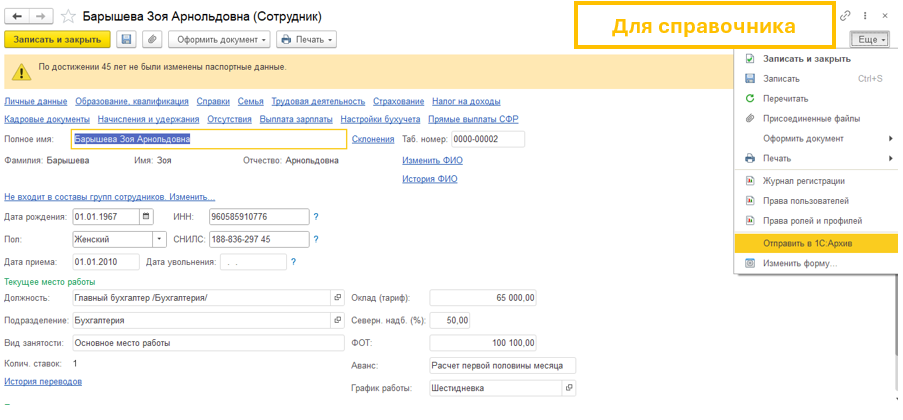The height and width of the screenshot is (420, 903).
Task: Open the Справки link
Action: point(213,101)
